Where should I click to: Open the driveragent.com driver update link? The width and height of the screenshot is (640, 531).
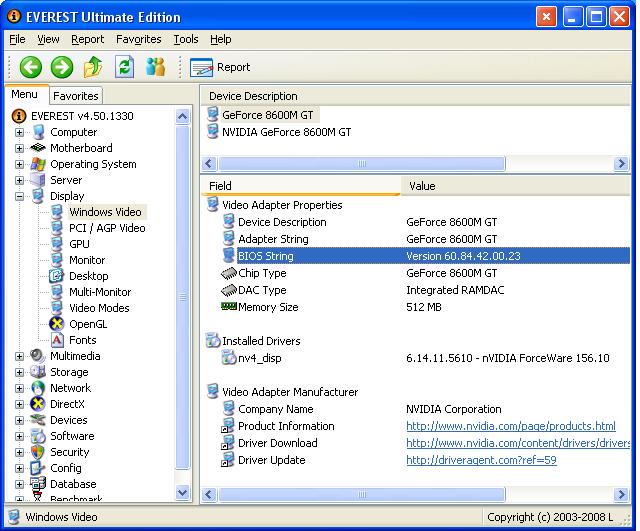tap(481, 460)
